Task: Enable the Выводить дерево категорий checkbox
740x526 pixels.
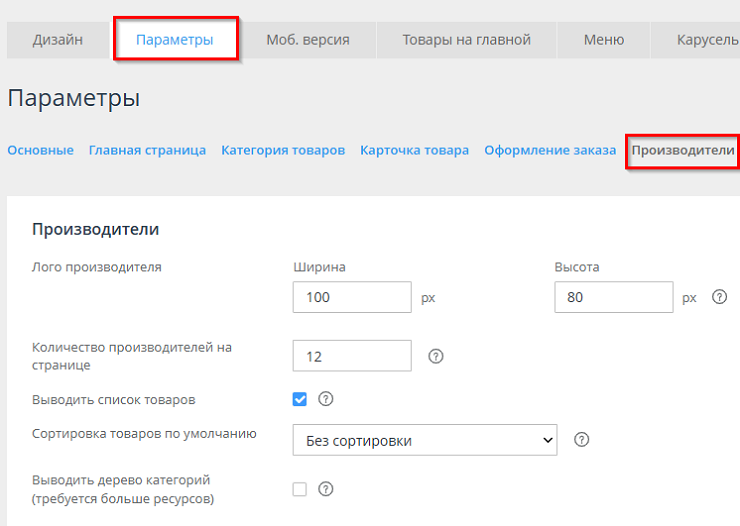Action: click(300, 489)
